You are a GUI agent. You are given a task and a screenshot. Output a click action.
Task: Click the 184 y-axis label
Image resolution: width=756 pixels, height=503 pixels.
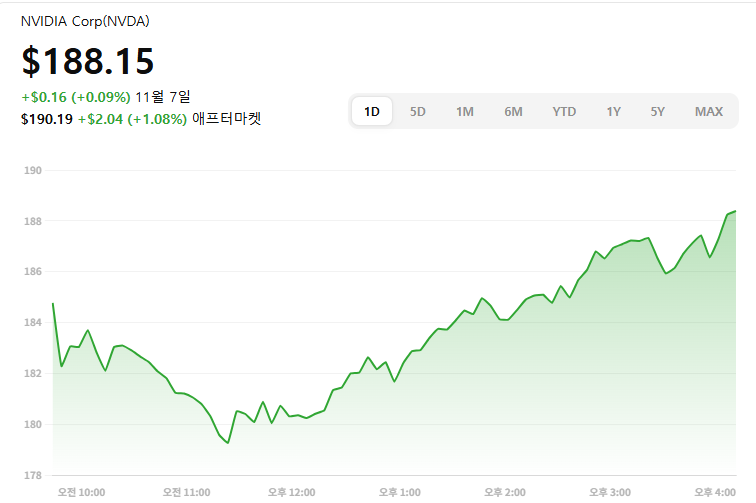click(x=33, y=322)
